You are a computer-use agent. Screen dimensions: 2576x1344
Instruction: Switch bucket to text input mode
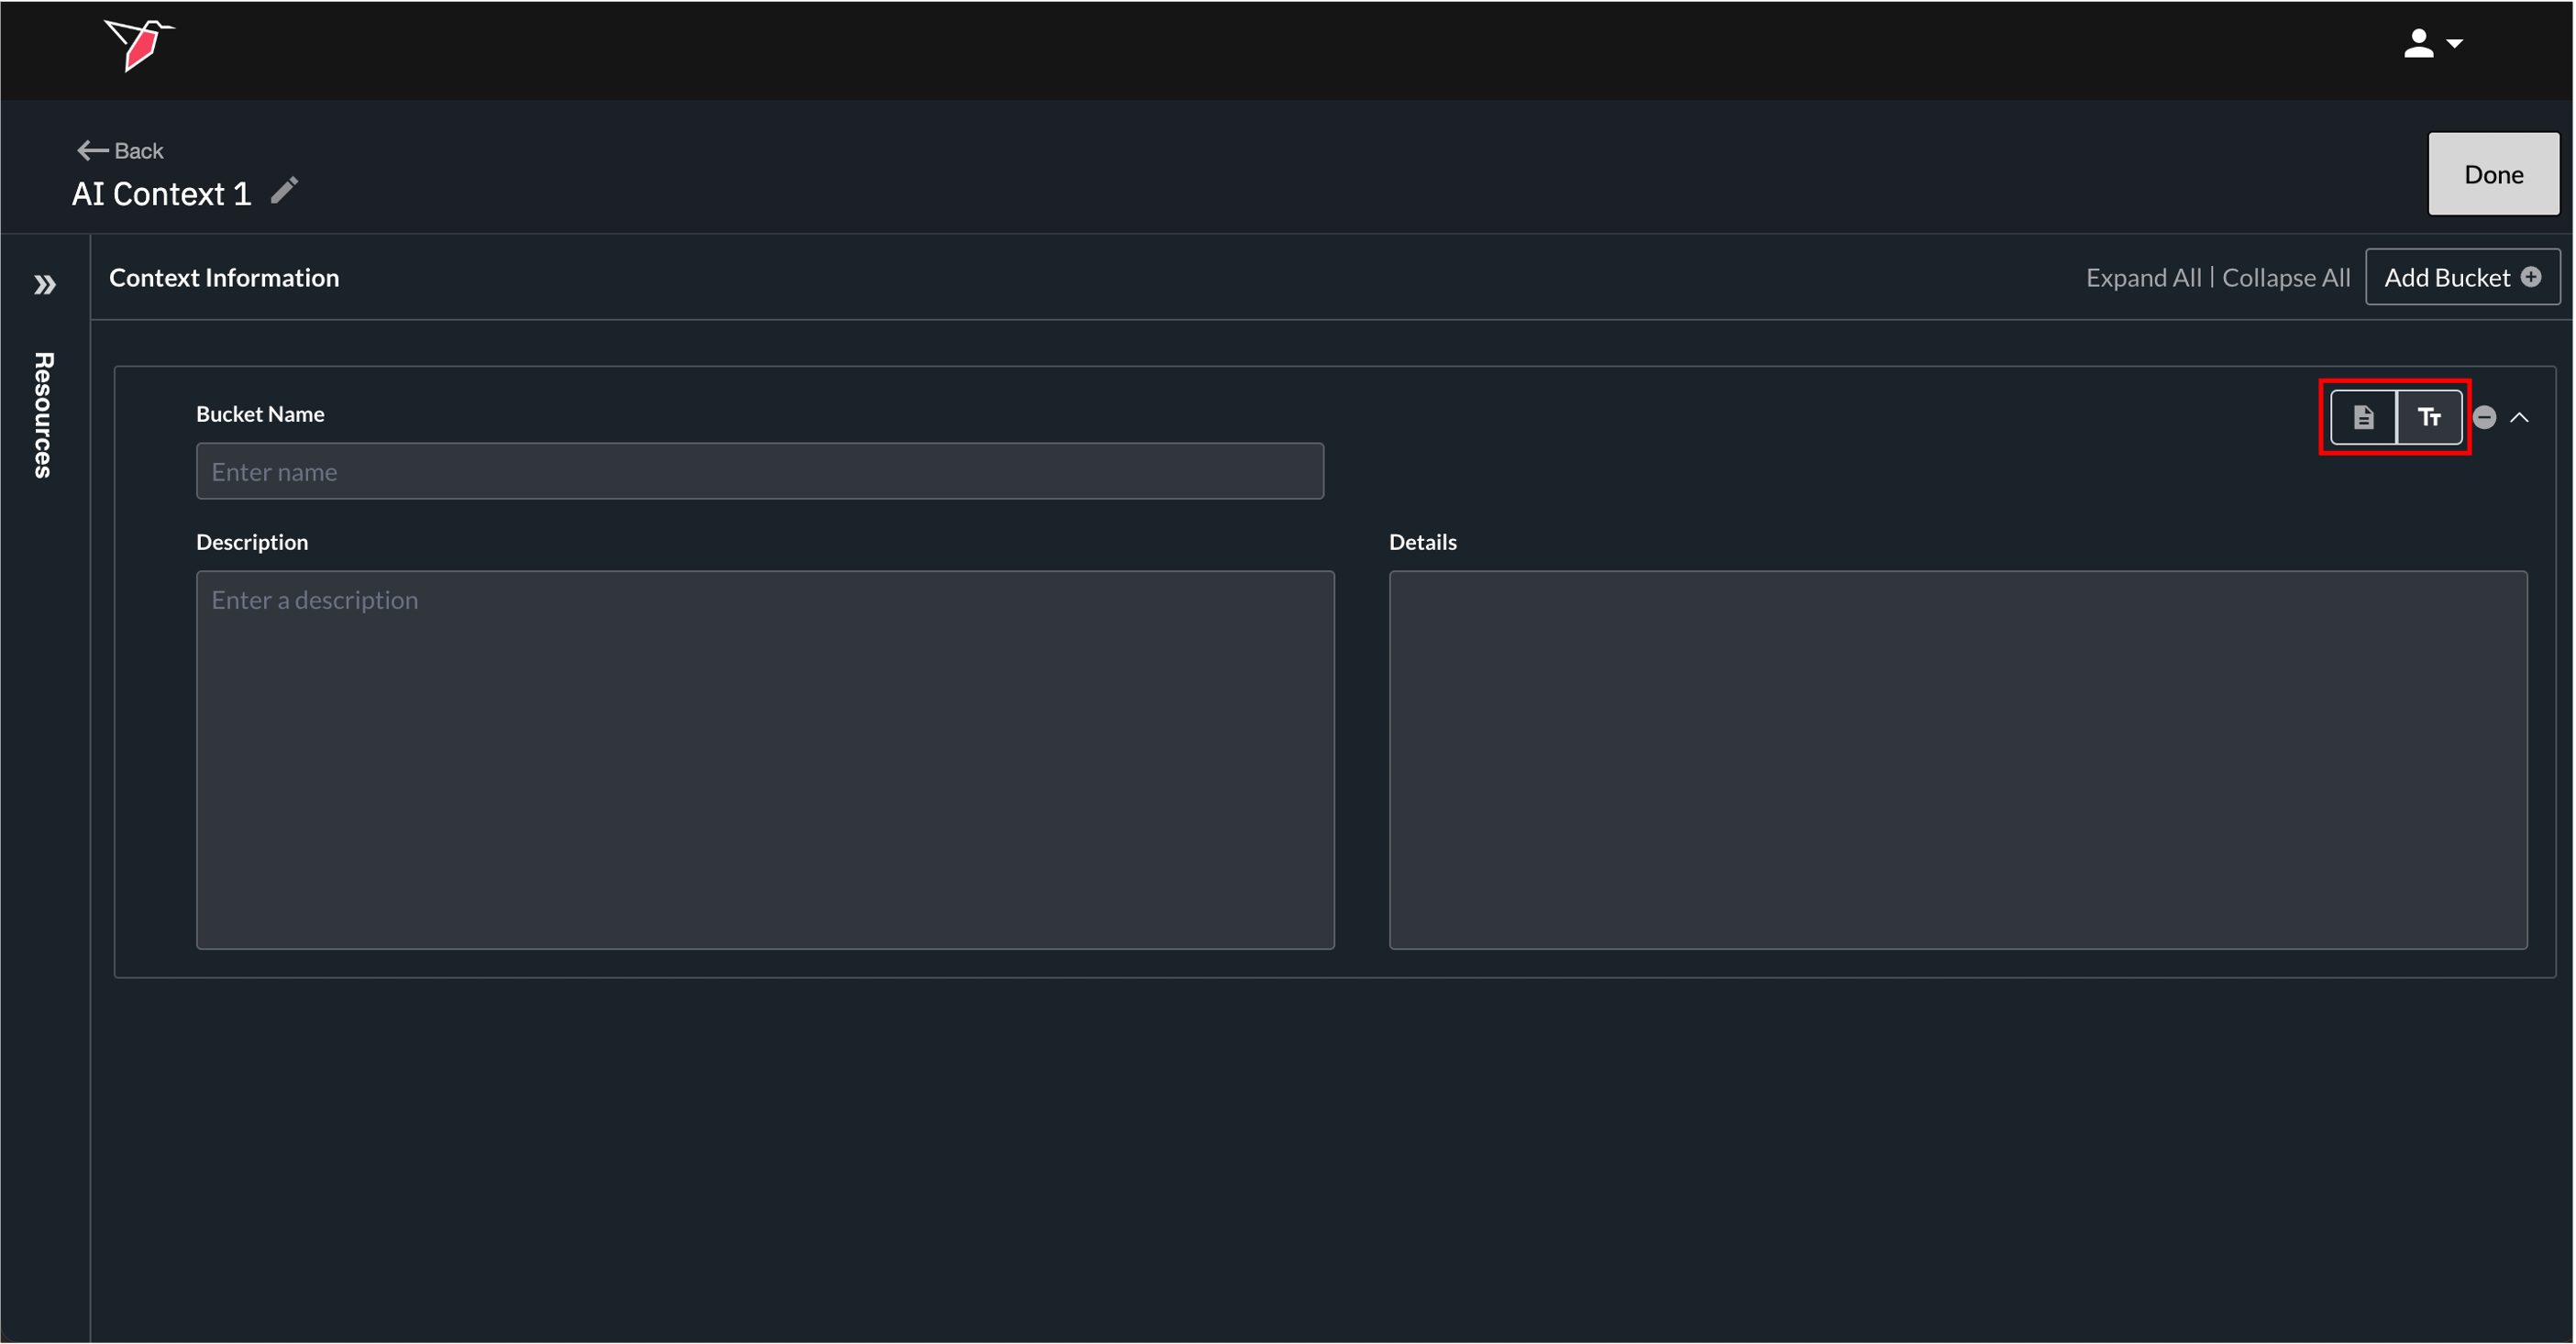2429,417
